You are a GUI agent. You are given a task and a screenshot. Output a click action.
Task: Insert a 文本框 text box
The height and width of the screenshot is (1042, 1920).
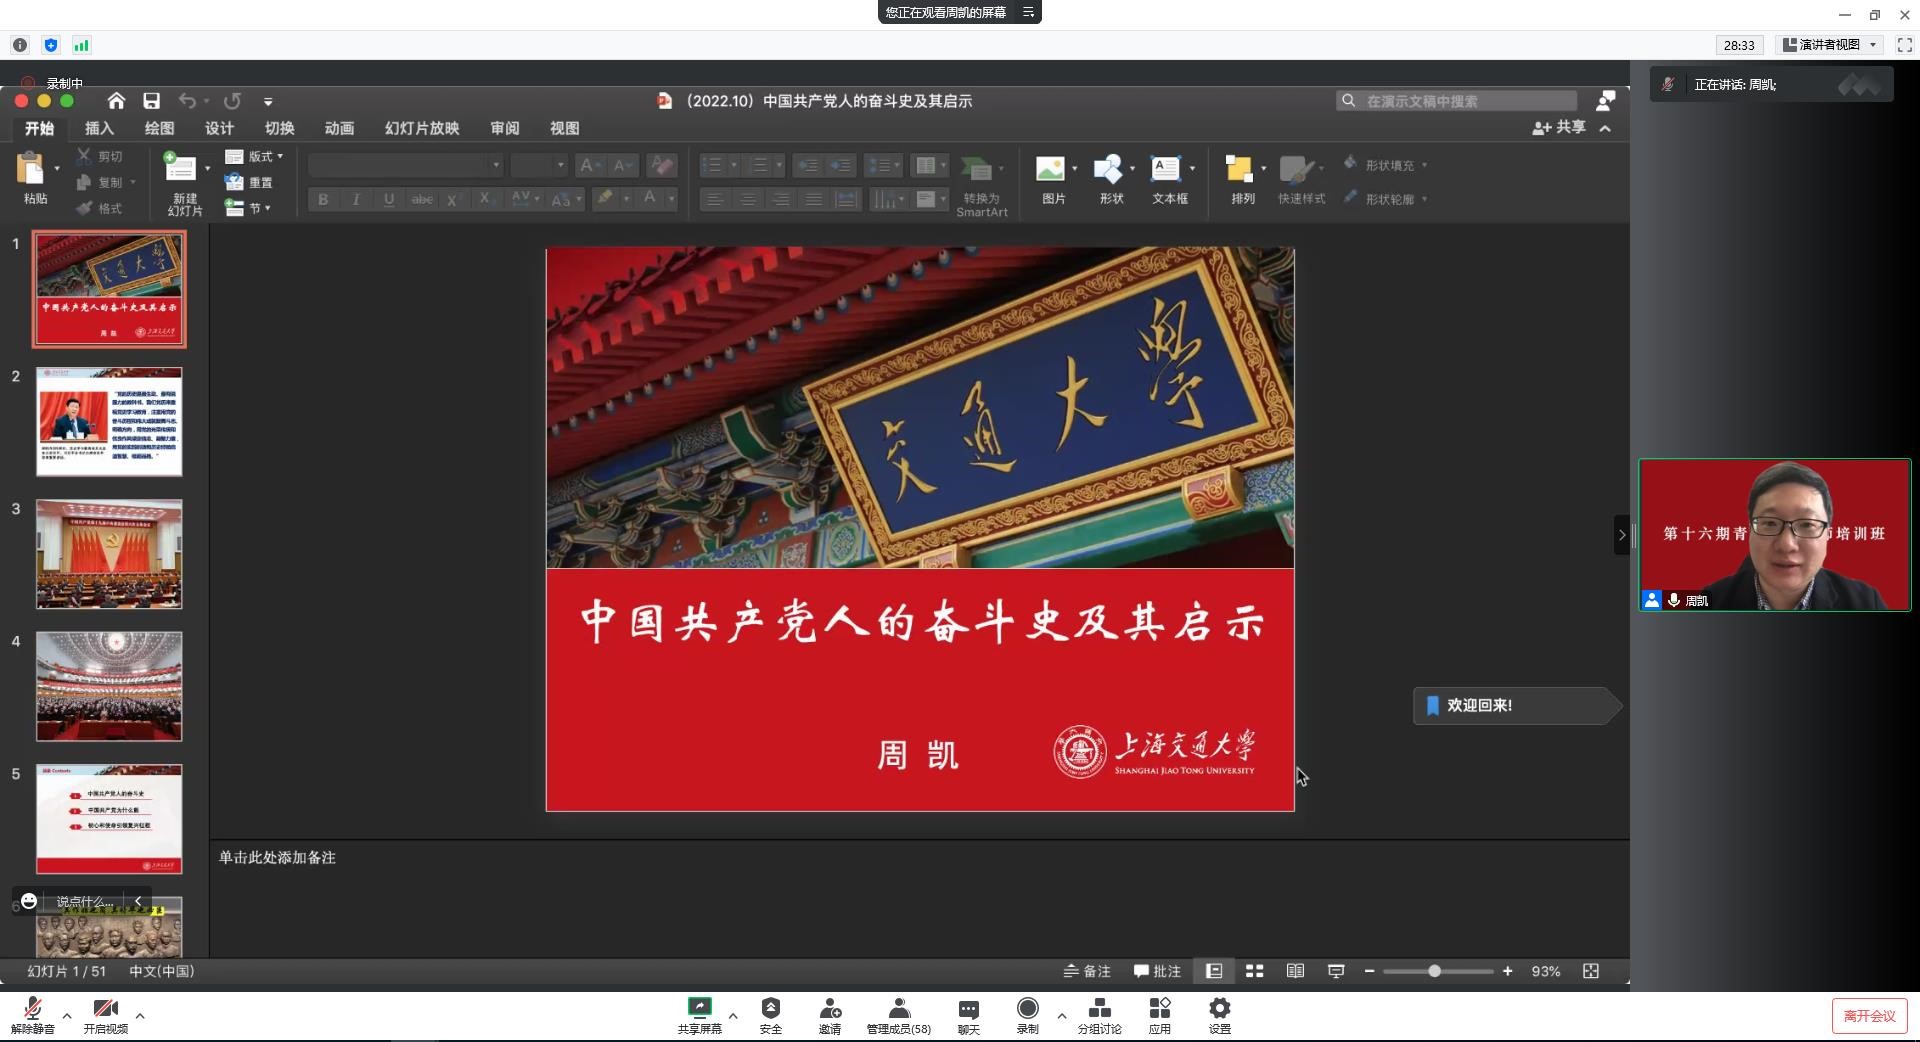(1169, 181)
